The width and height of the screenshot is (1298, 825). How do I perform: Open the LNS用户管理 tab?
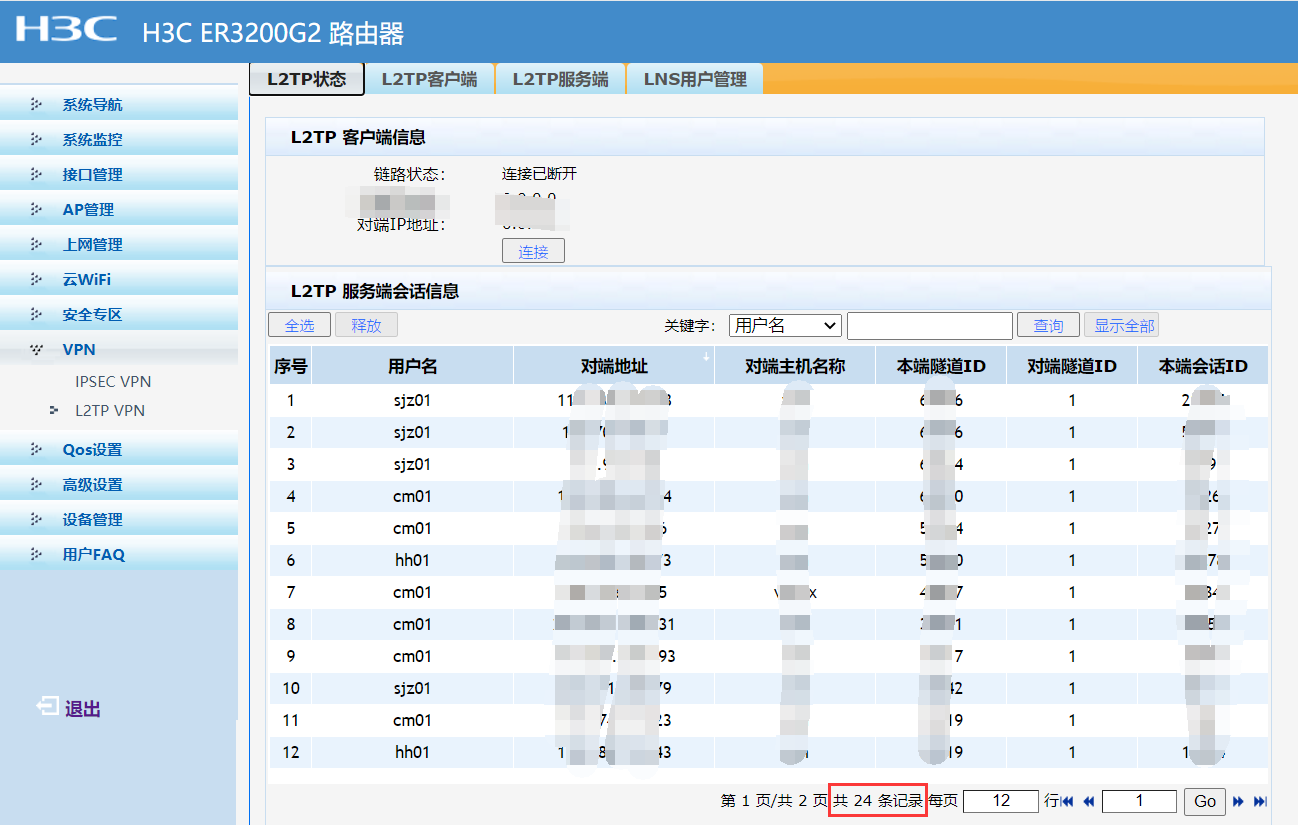pyautogui.click(x=695, y=79)
